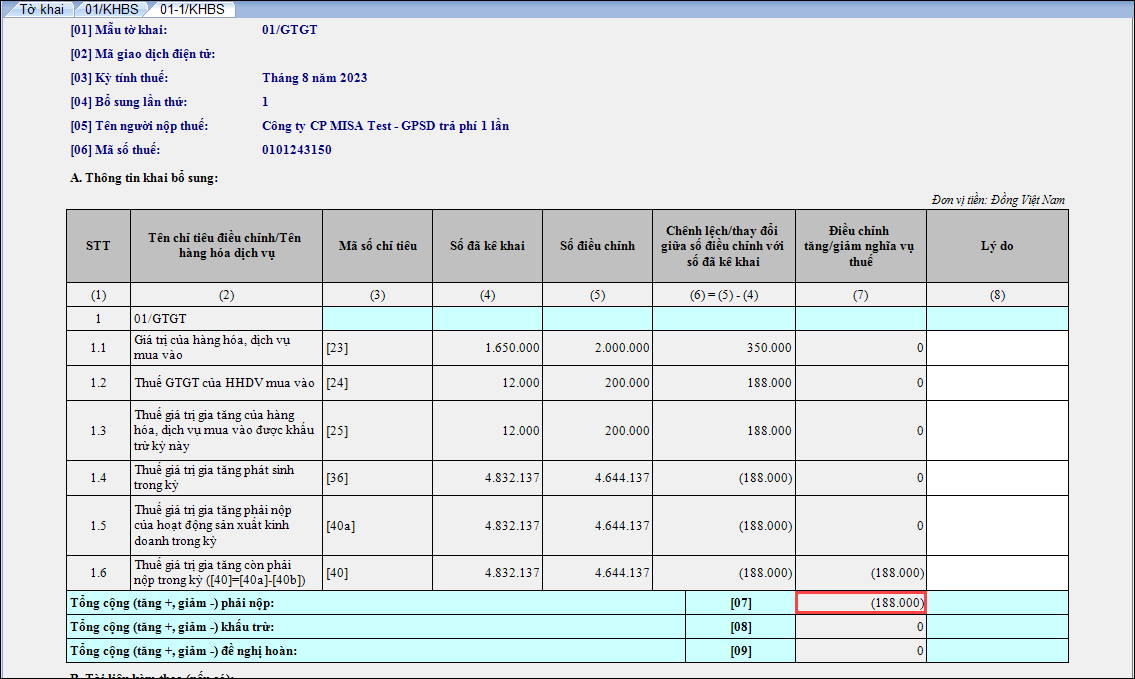Click the Số điều chỉnh column header
The image size is (1135, 679).
597,246
